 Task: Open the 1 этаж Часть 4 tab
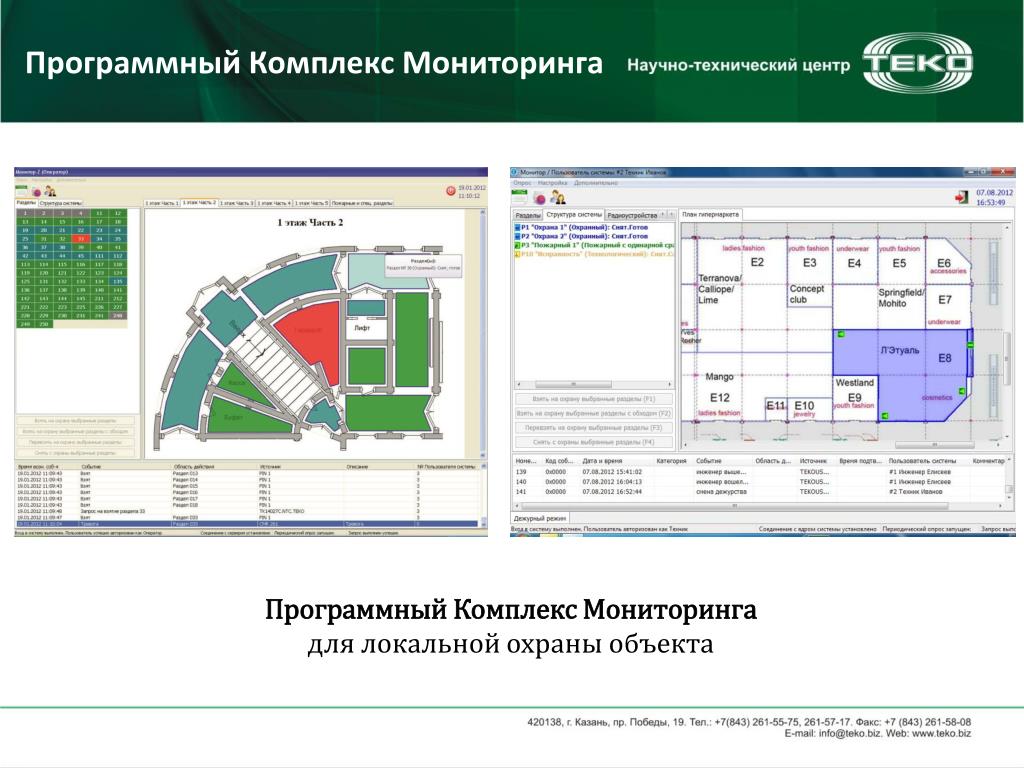(x=274, y=203)
